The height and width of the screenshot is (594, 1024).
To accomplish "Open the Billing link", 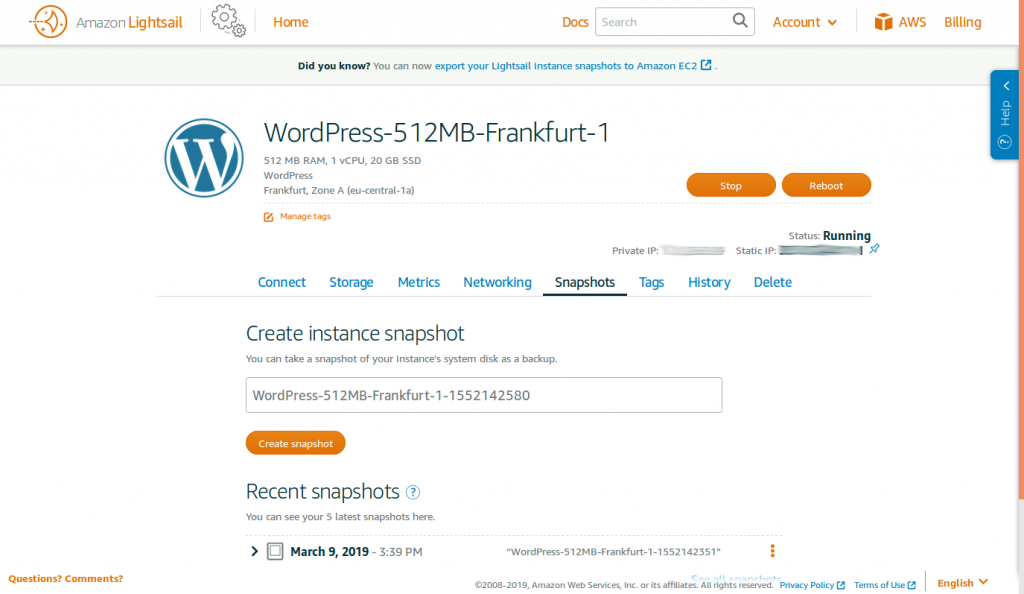I will click(x=963, y=22).
